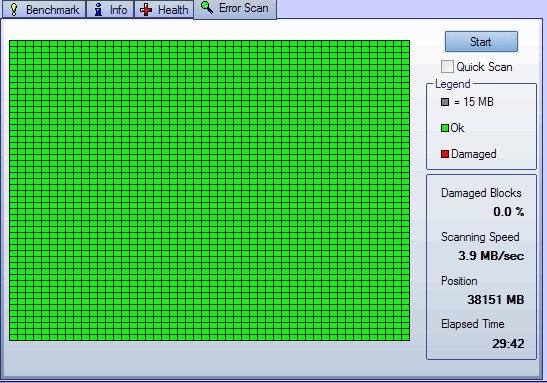Click the Quick Scan label text
Viewport: 547px width, 383px height.
(x=484, y=67)
